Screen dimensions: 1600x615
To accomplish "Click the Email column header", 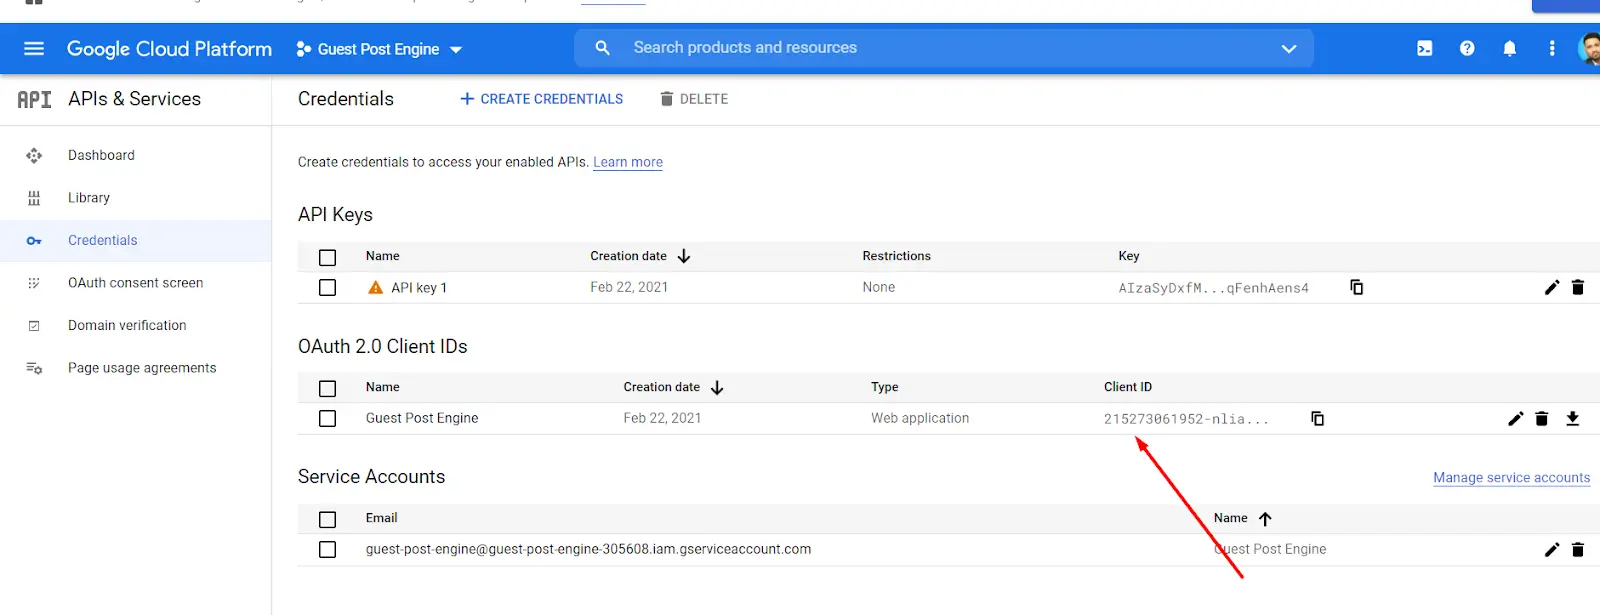I will [x=381, y=518].
